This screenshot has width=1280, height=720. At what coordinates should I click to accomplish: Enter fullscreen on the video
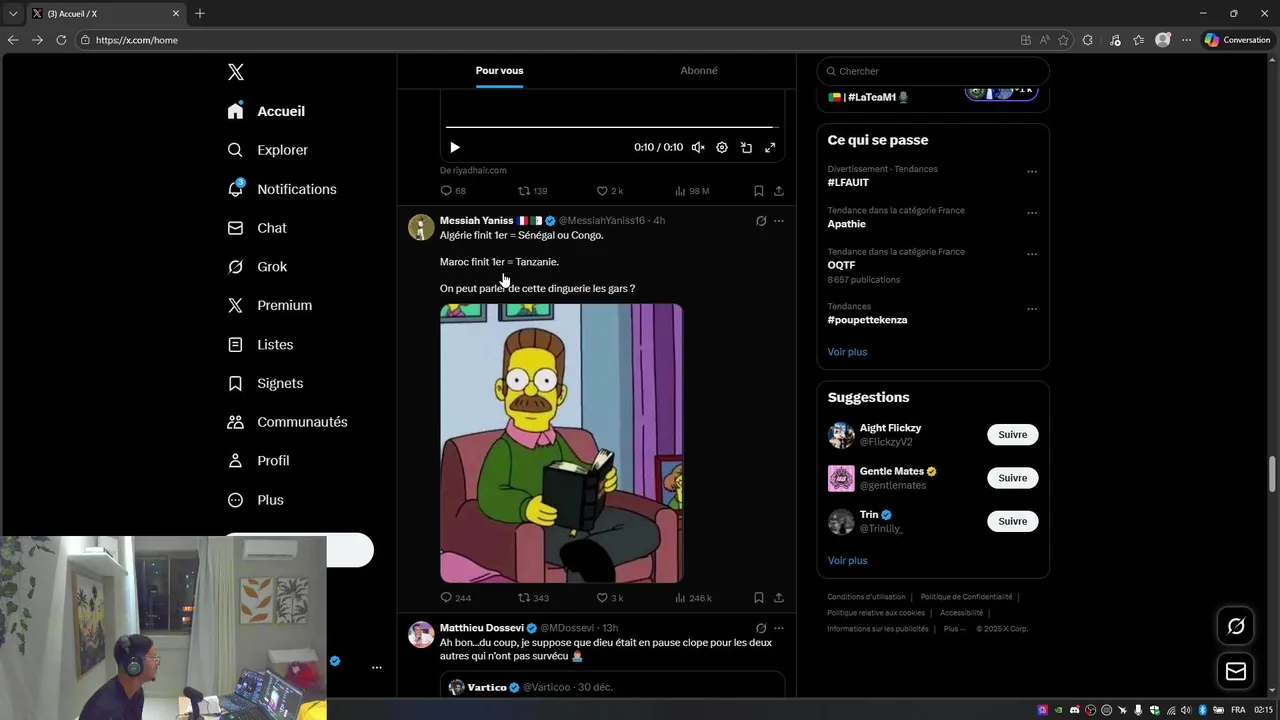click(770, 147)
